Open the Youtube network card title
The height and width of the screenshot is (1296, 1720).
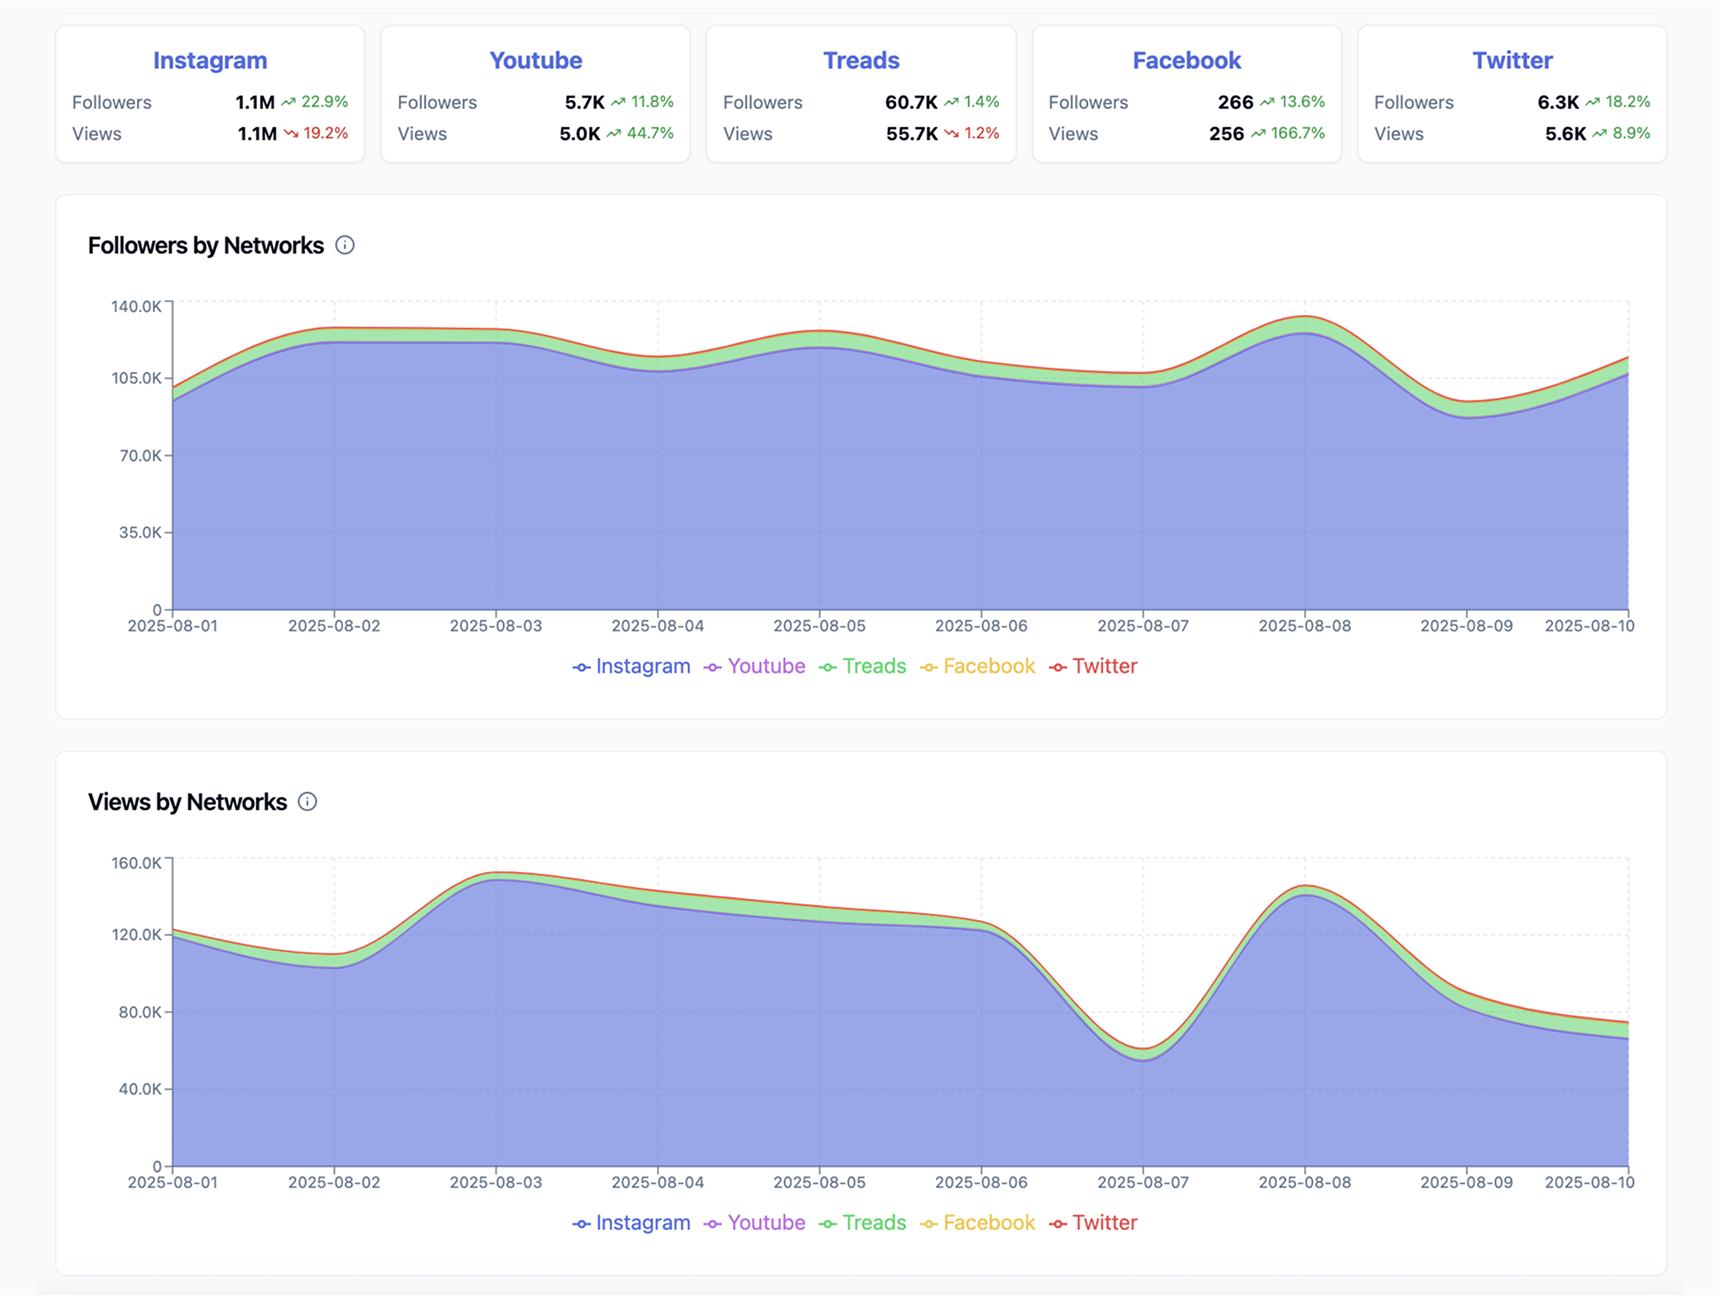point(535,60)
